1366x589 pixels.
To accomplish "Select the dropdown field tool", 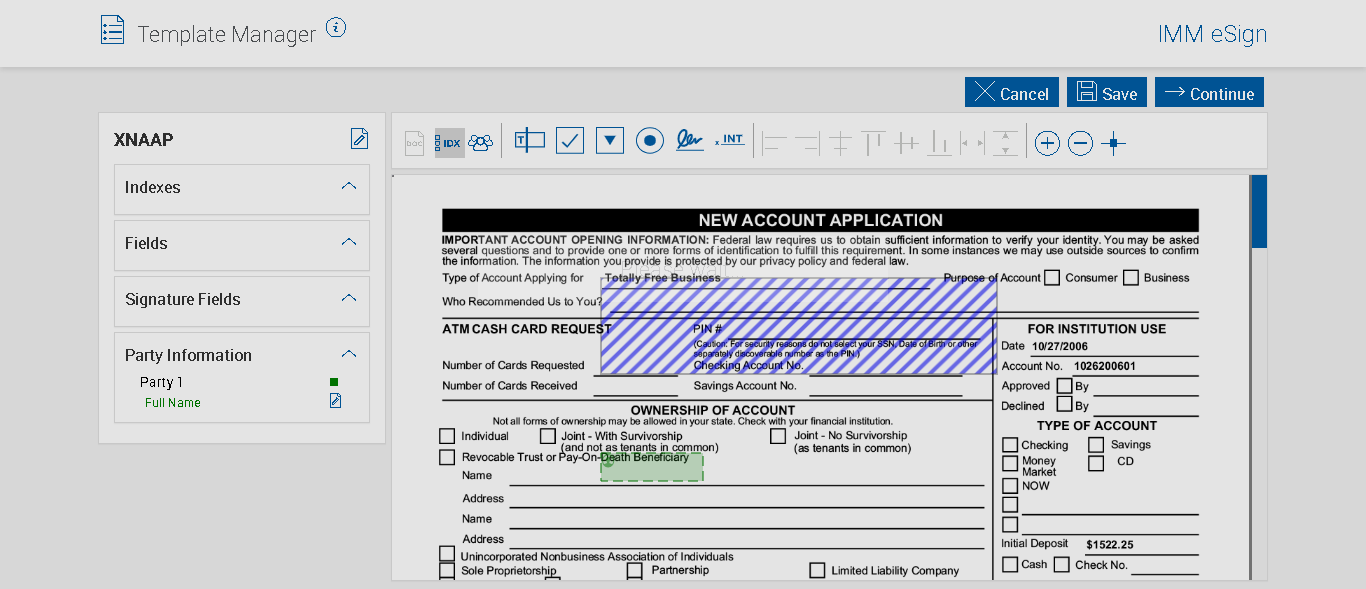I will point(610,141).
